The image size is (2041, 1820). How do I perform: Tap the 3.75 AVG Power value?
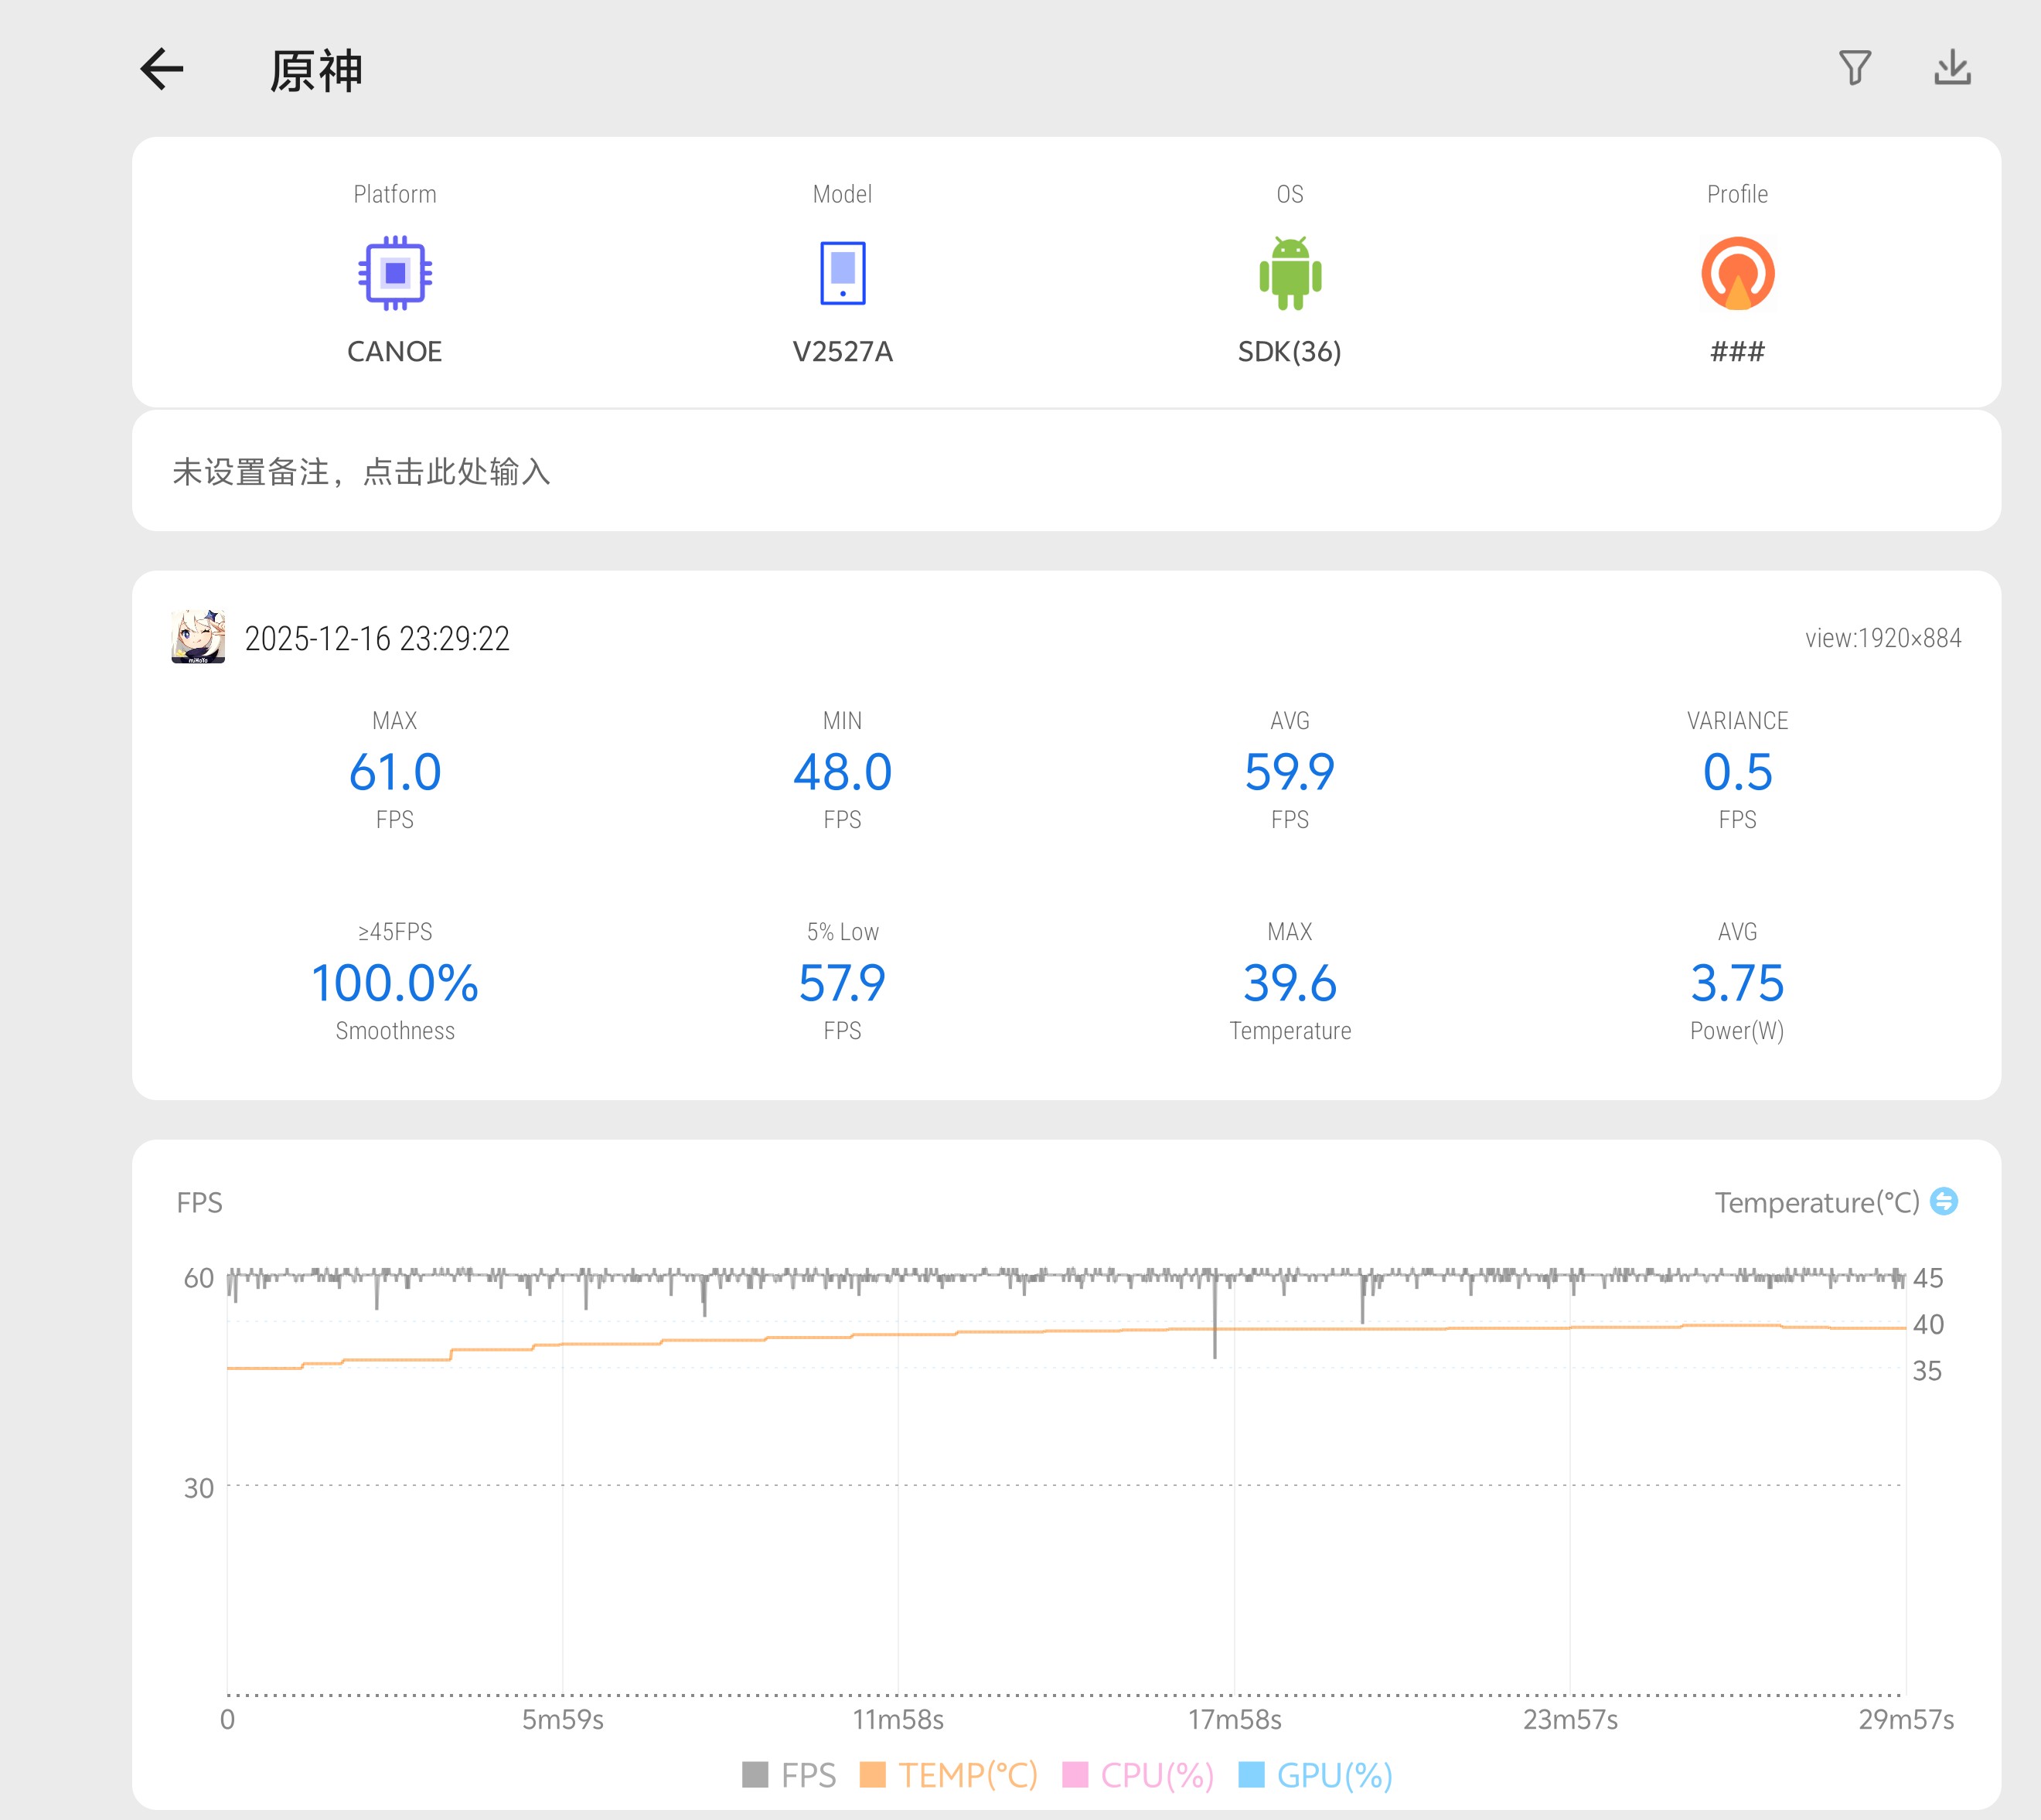pos(1737,983)
